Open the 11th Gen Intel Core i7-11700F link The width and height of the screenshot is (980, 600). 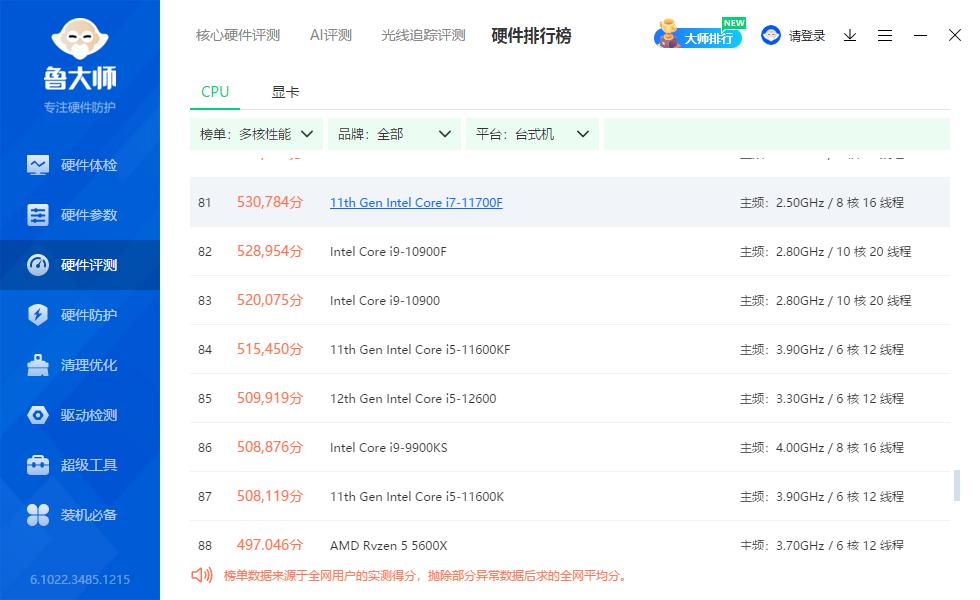[x=416, y=202]
